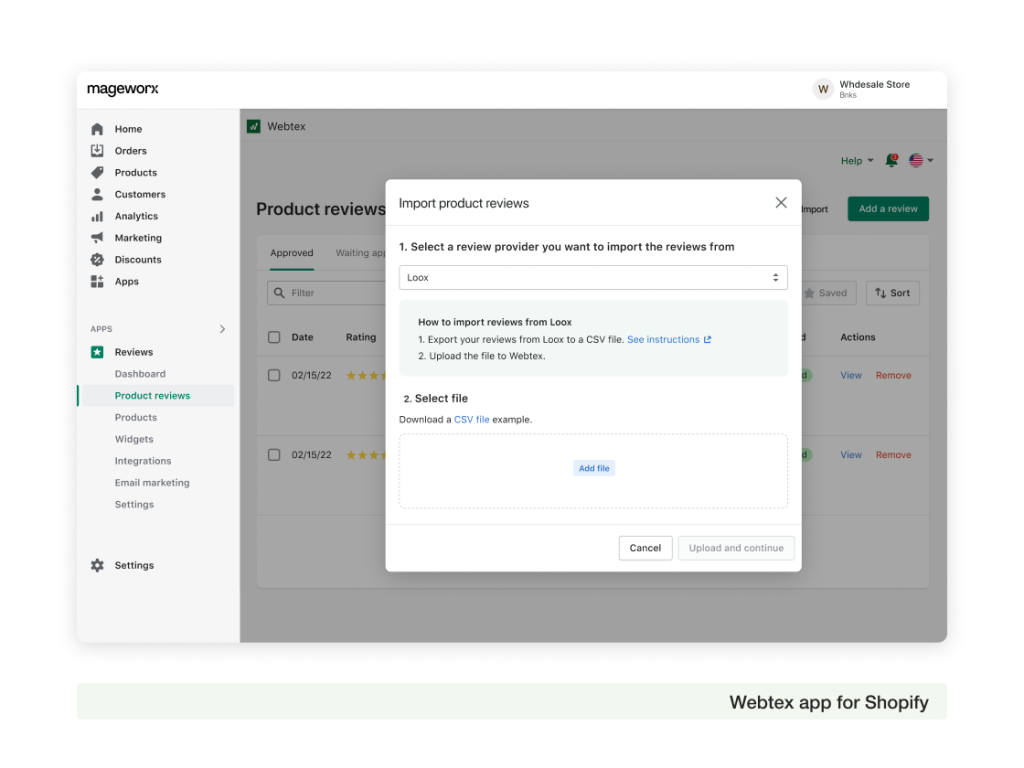Click the mageworx logo
The image size is (1024, 768).
123,89
